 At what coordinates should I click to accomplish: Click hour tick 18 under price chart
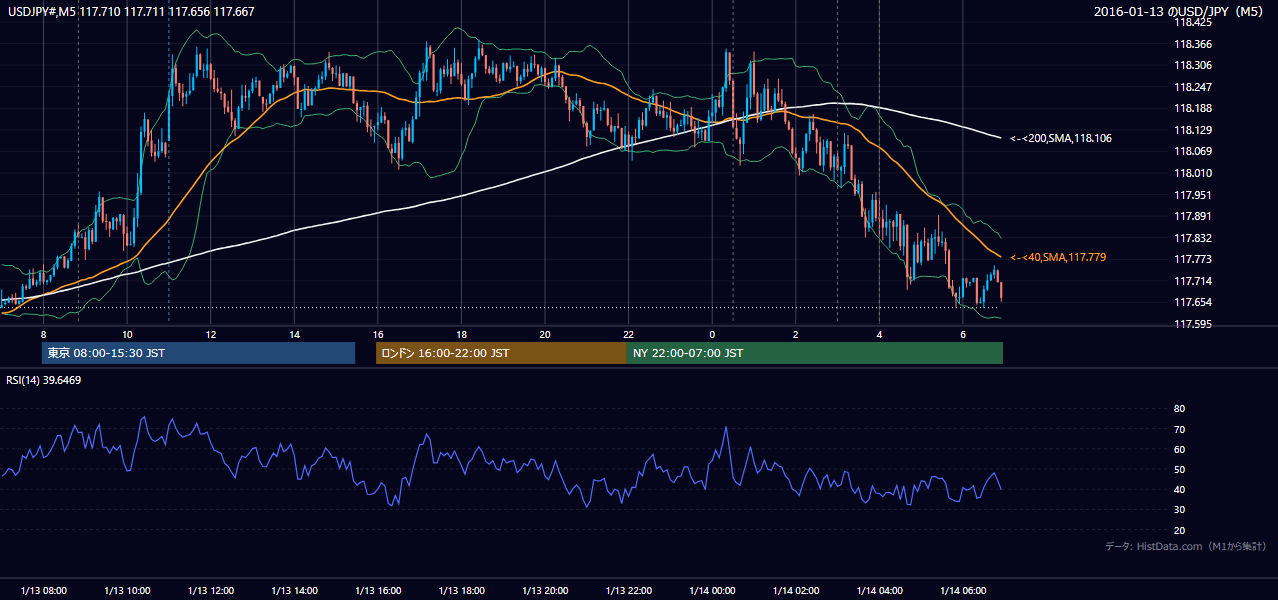[x=461, y=334]
